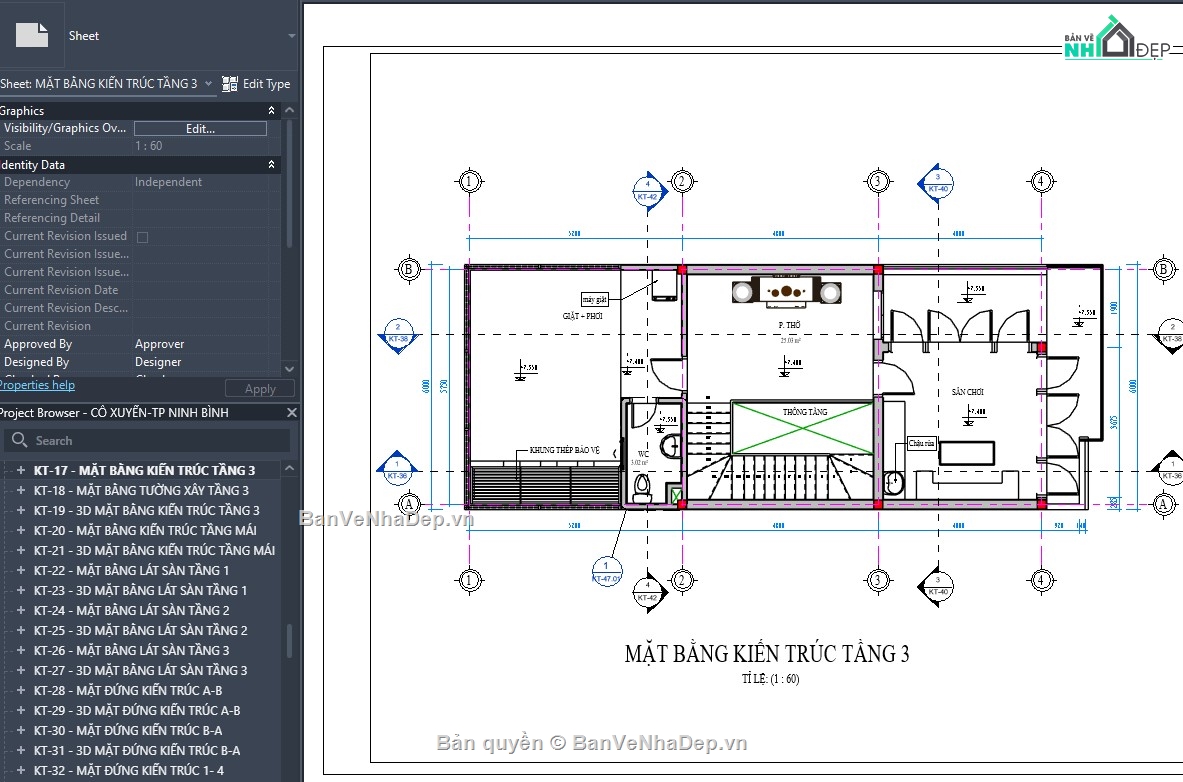Select top grid bubble 4
The height and width of the screenshot is (782, 1183).
tap(1041, 181)
